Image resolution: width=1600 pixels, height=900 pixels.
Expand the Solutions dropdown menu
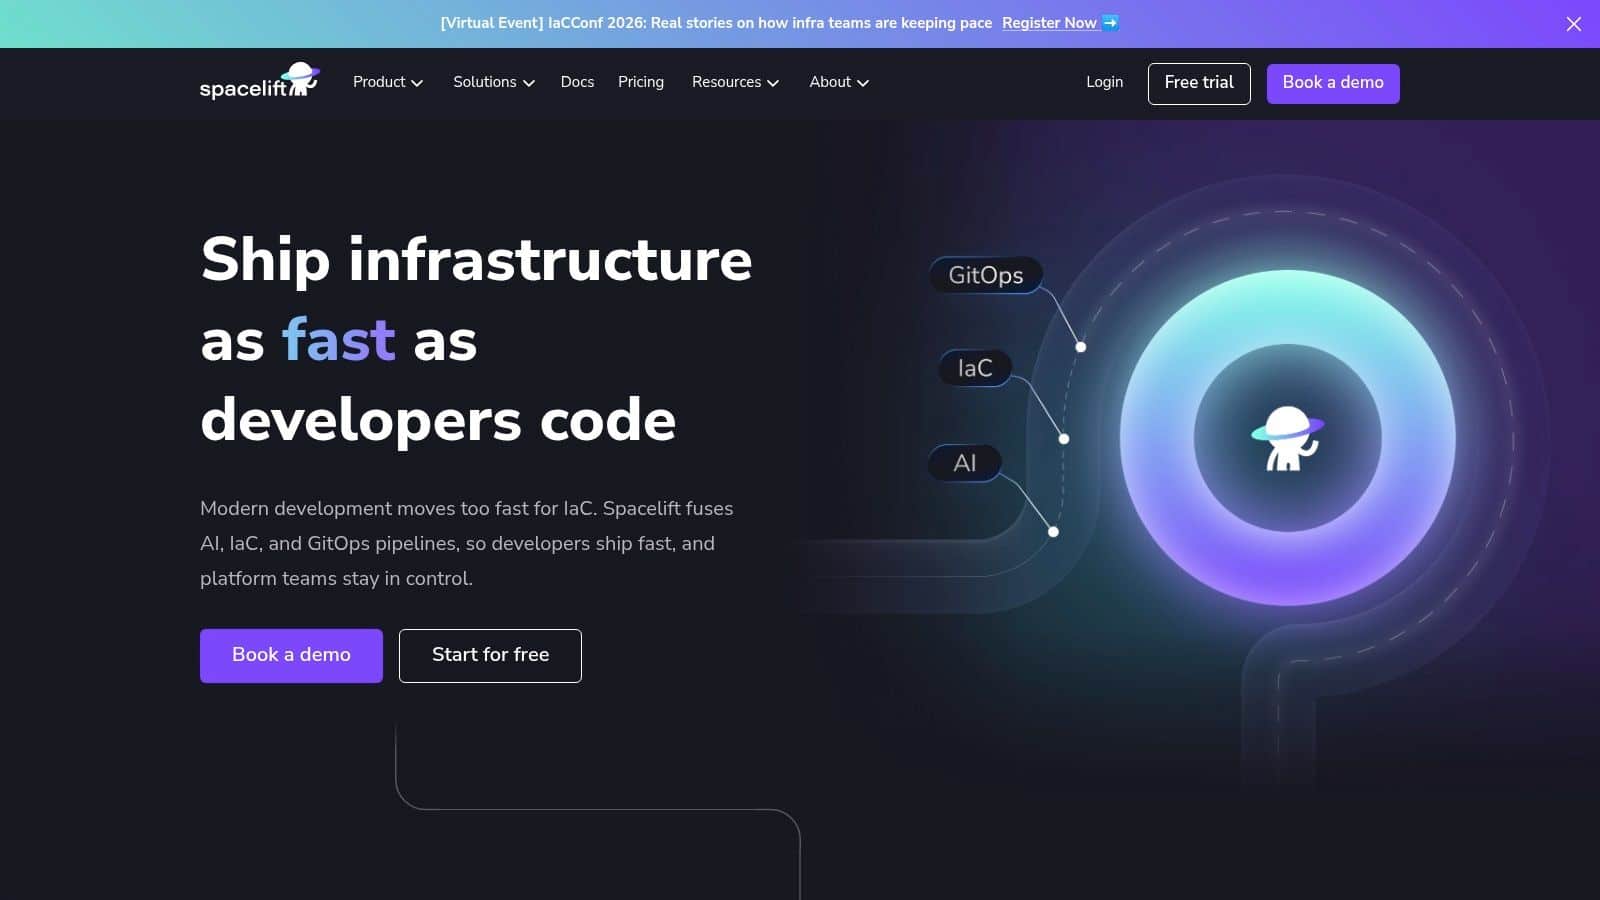click(494, 82)
